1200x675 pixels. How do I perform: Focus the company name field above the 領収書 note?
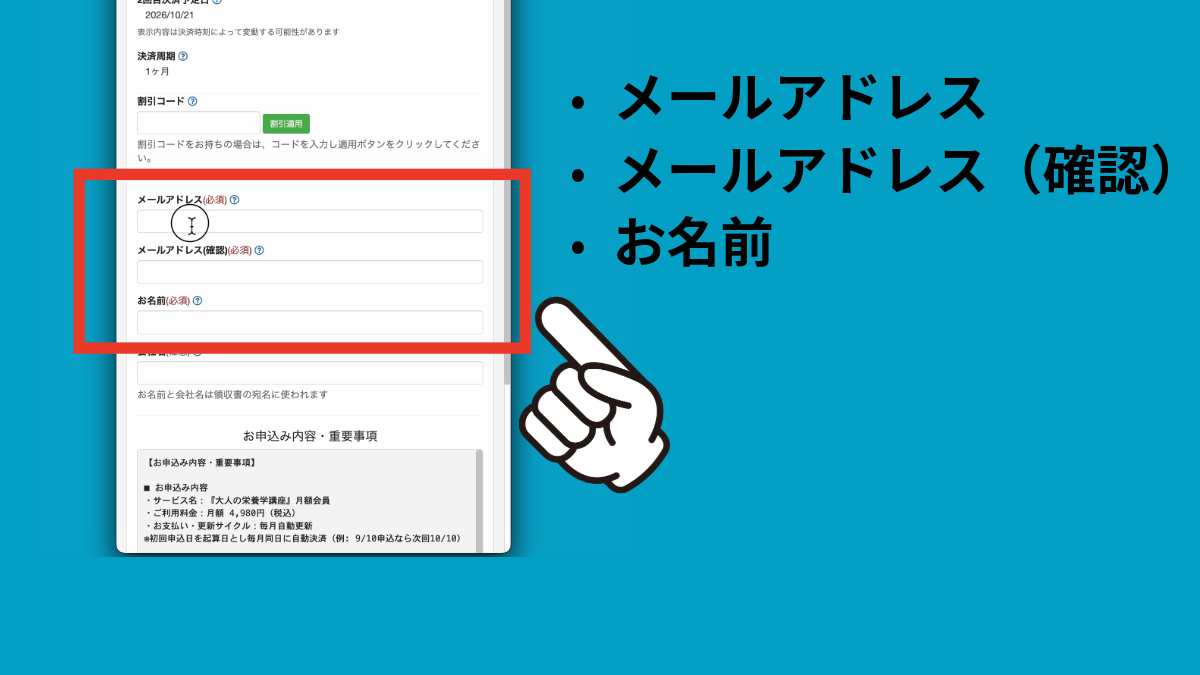click(x=310, y=373)
